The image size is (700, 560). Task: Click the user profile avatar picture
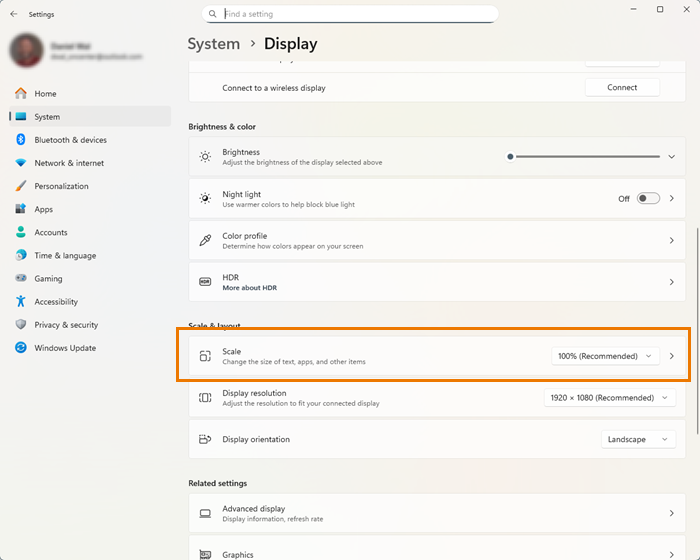coord(27,50)
